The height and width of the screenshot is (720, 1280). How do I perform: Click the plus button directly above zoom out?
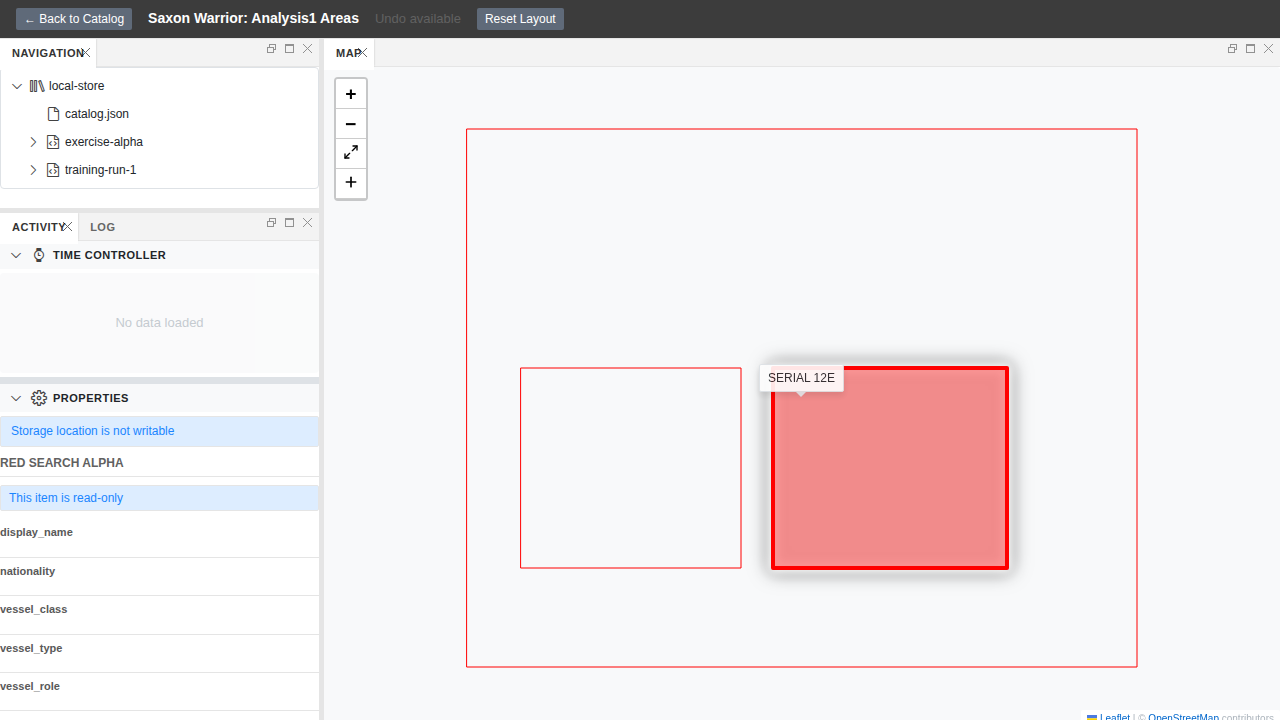click(350, 94)
